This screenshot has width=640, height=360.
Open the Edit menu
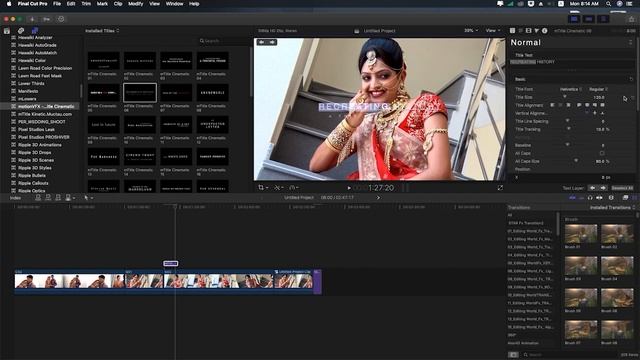pos(71,4)
